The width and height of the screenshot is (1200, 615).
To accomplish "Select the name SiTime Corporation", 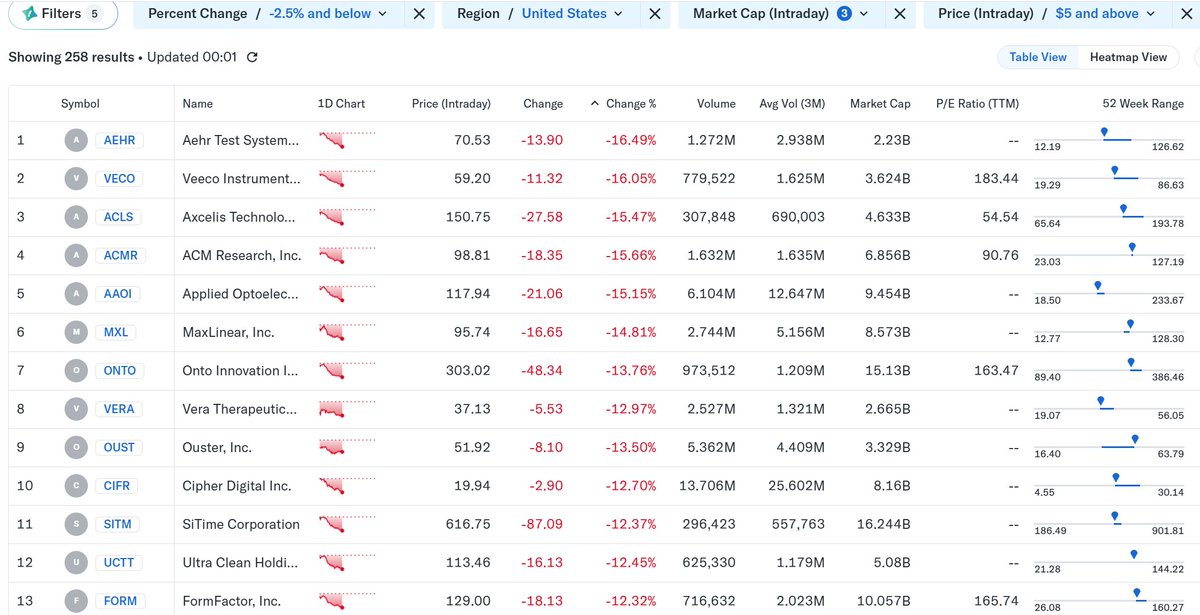I will (x=241, y=524).
